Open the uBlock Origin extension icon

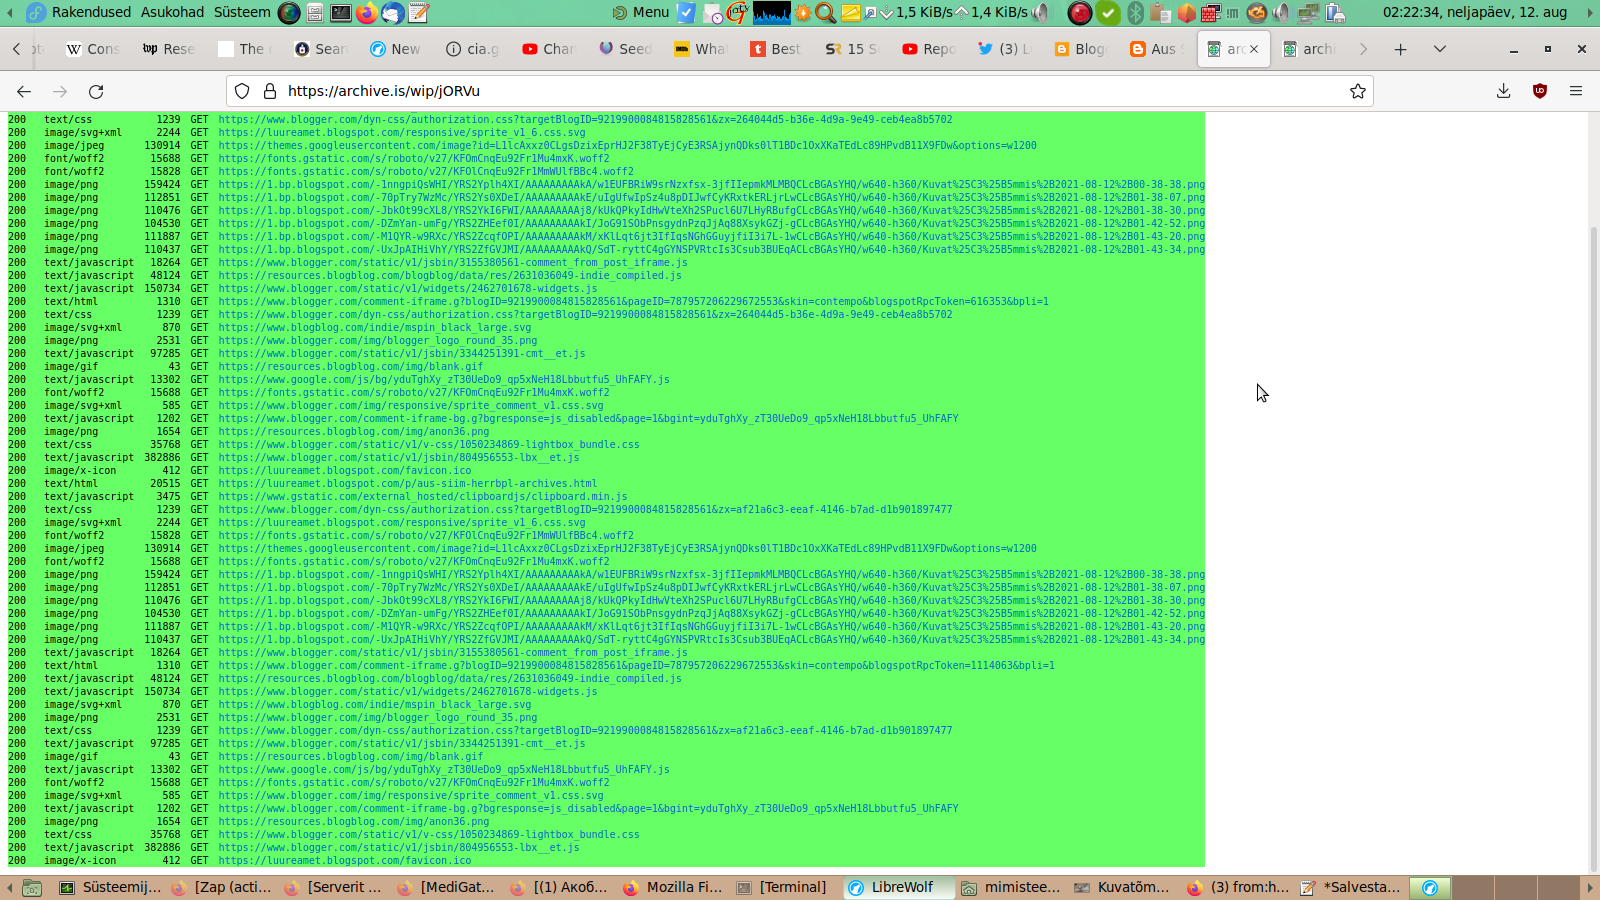pos(1540,91)
